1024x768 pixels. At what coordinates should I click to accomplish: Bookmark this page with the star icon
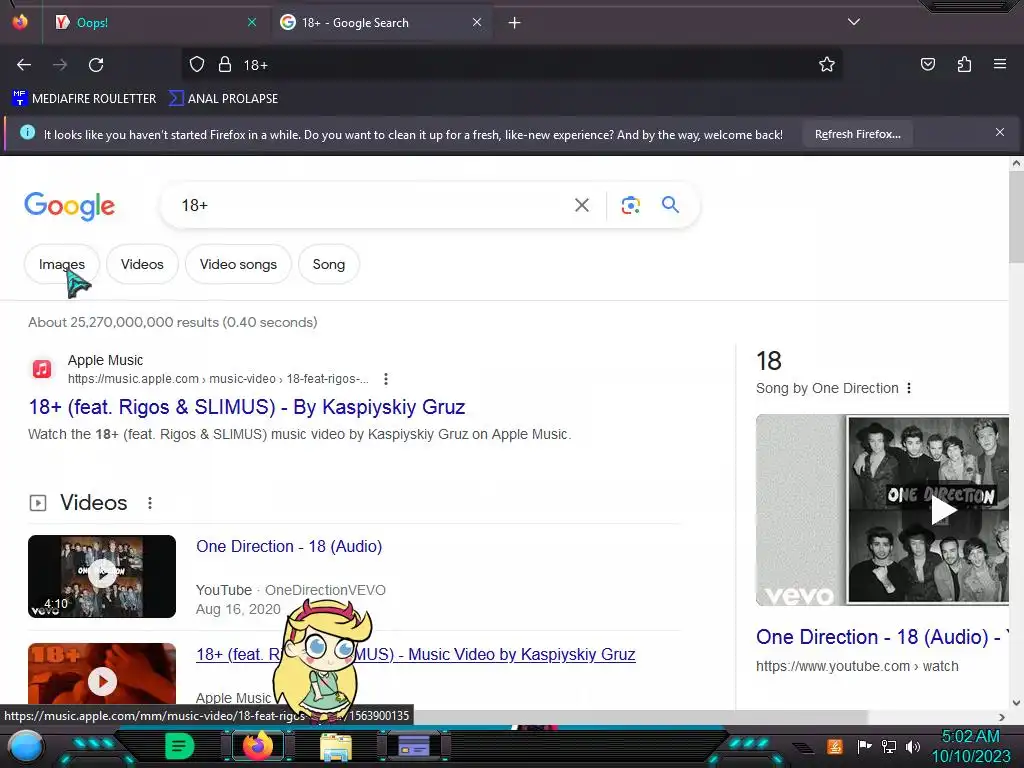(x=827, y=64)
